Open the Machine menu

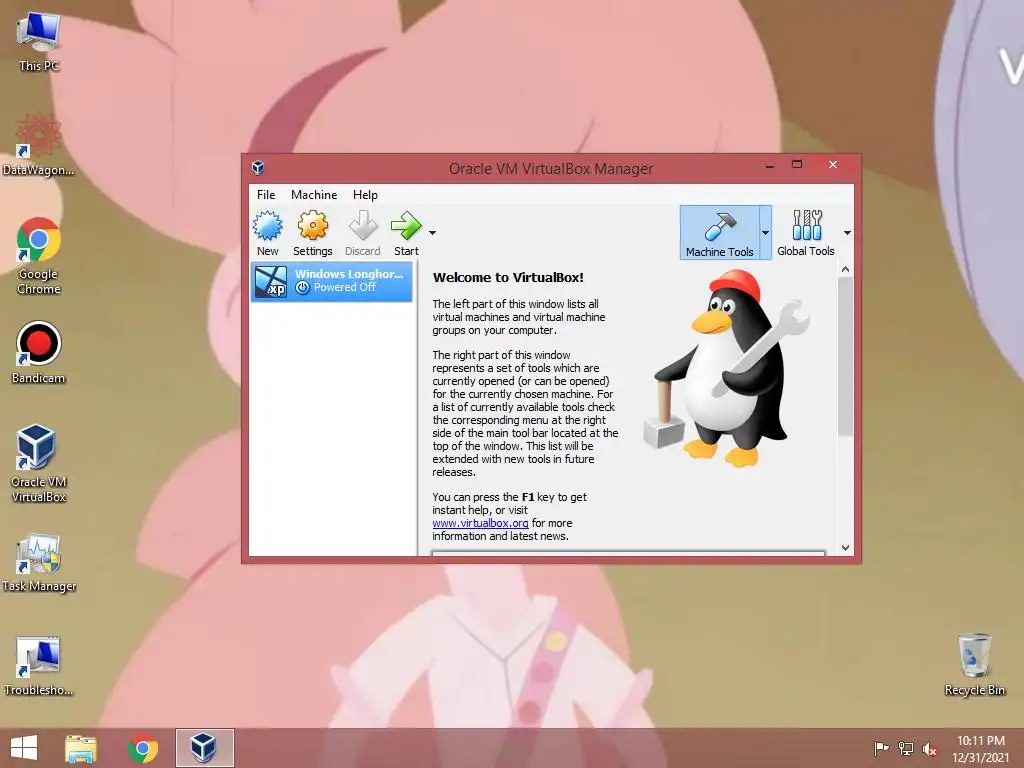(314, 195)
